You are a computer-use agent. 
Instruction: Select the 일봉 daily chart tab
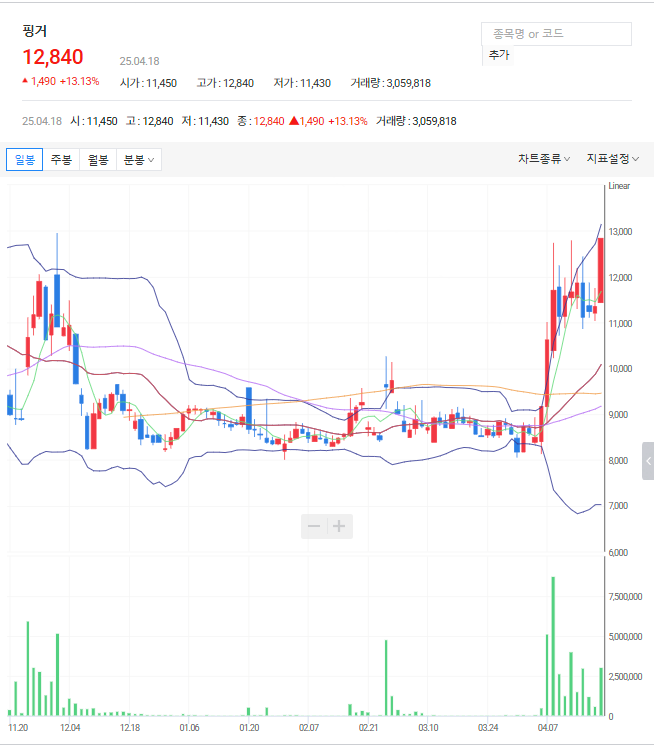(x=24, y=159)
